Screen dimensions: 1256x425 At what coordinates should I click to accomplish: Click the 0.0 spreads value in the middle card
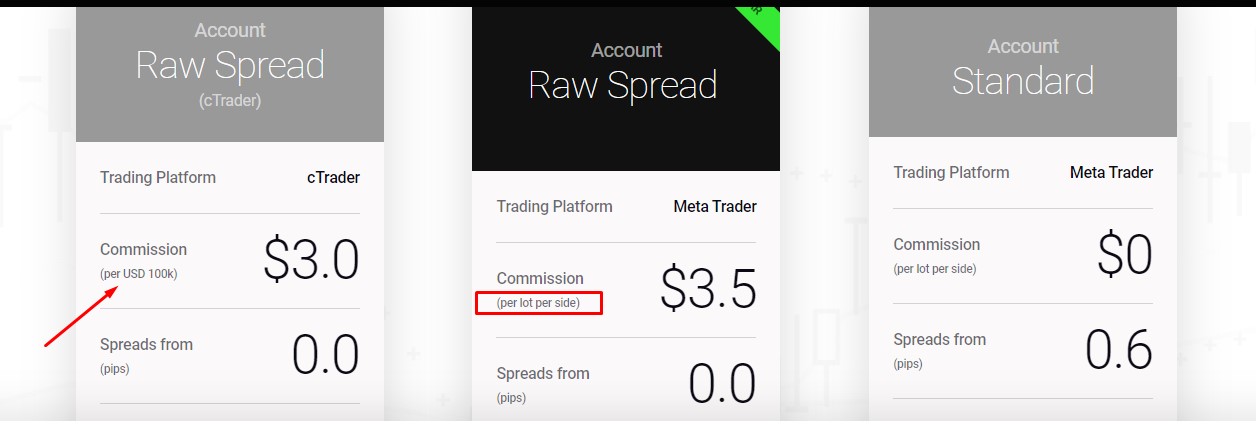coord(722,384)
